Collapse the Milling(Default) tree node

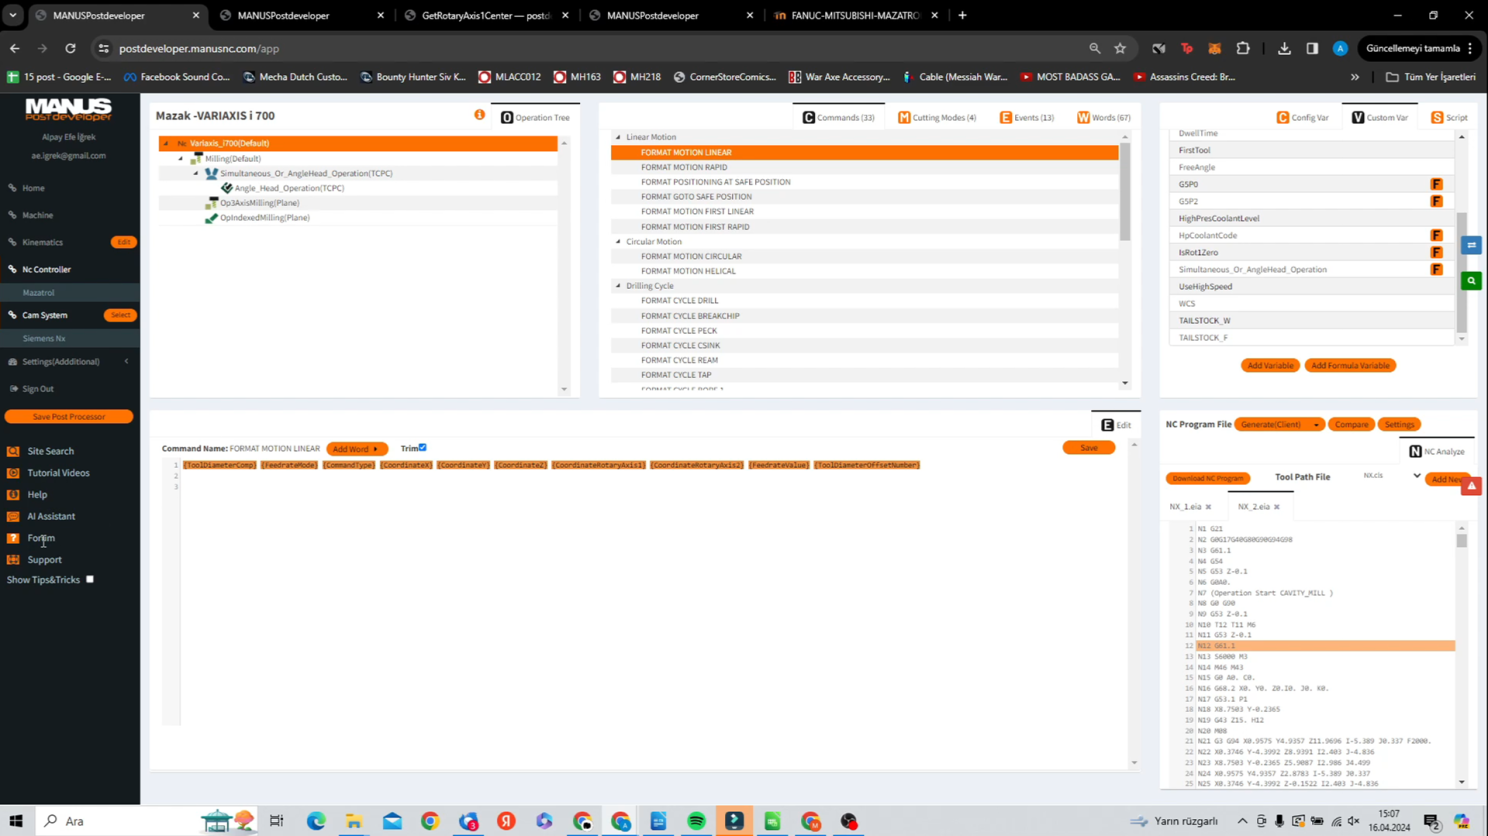click(181, 158)
